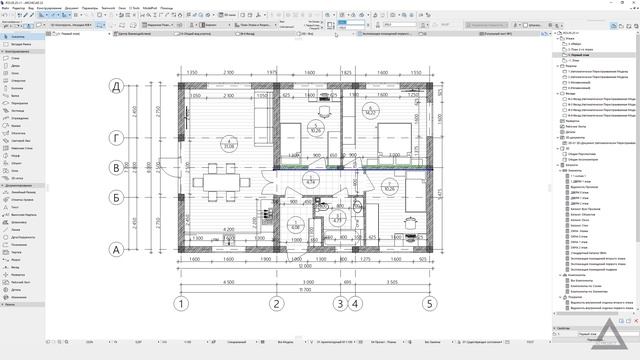Open the Файл menu
Image resolution: width=640 pixels, height=360 pixels.
pyautogui.click(x=6, y=8)
